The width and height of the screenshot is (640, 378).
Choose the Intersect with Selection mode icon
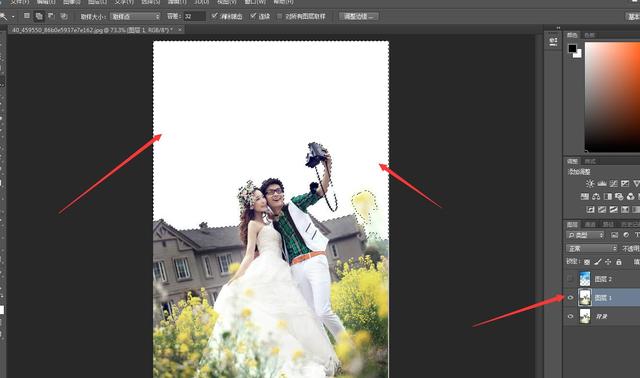pyautogui.click(x=64, y=16)
